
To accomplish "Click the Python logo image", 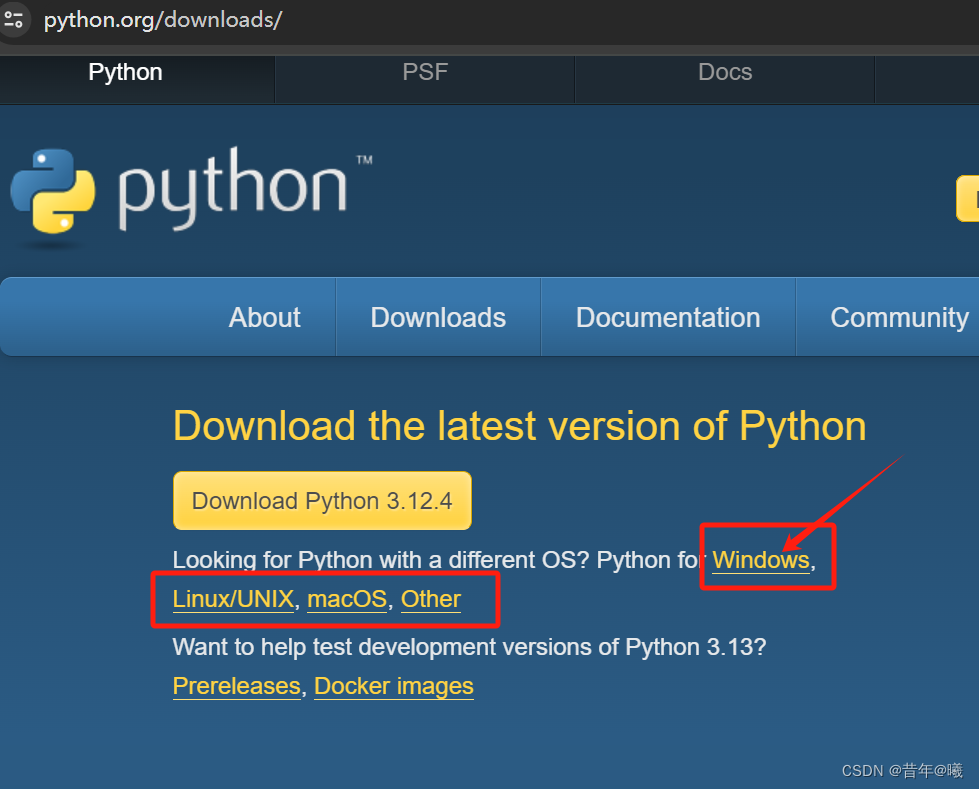I will [x=55, y=190].
